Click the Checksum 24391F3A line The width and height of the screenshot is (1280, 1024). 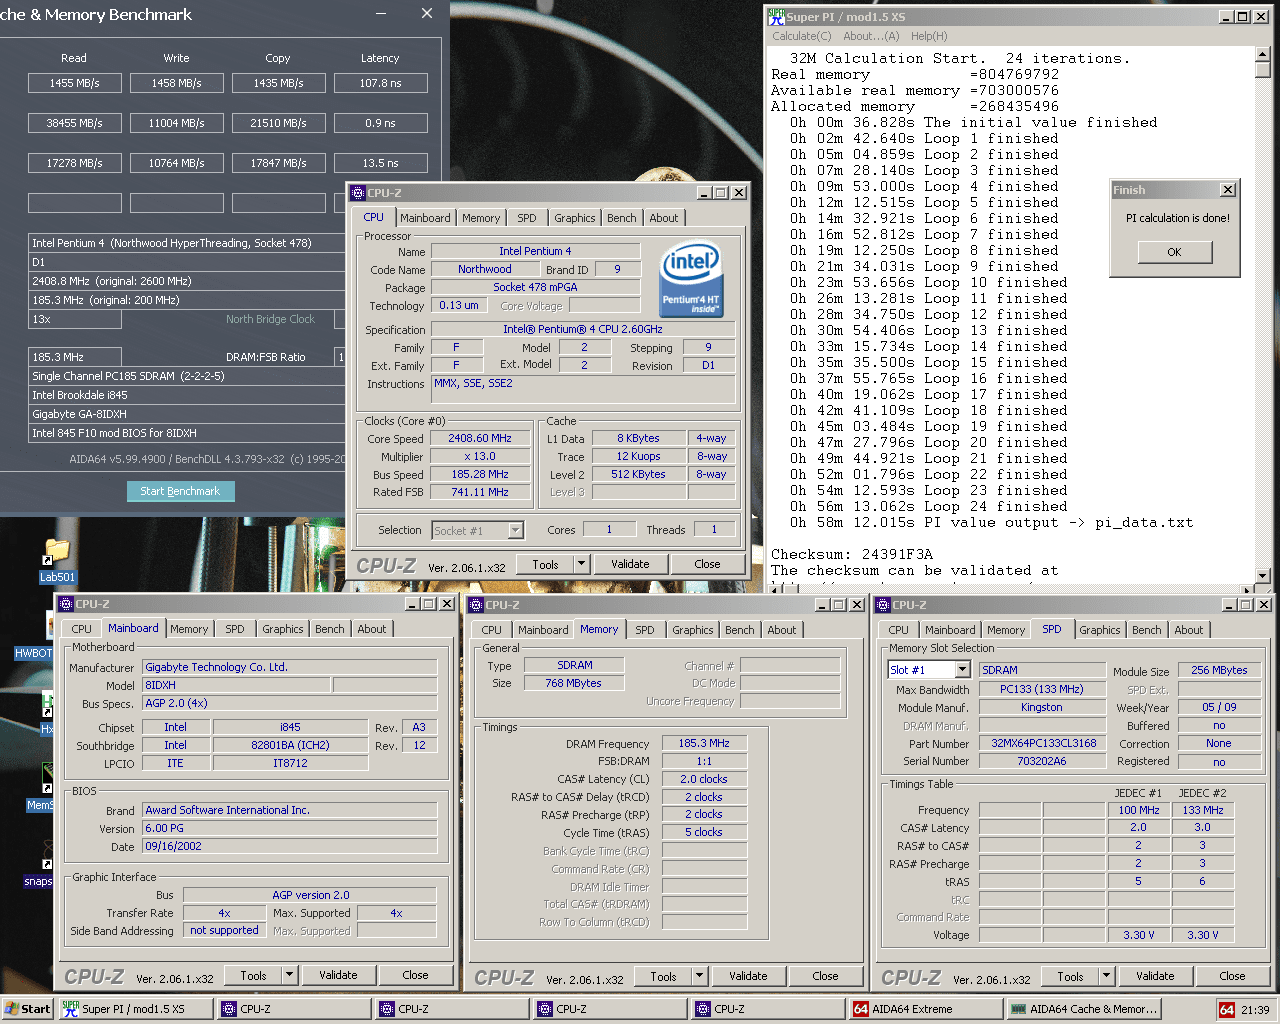point(852,554)
